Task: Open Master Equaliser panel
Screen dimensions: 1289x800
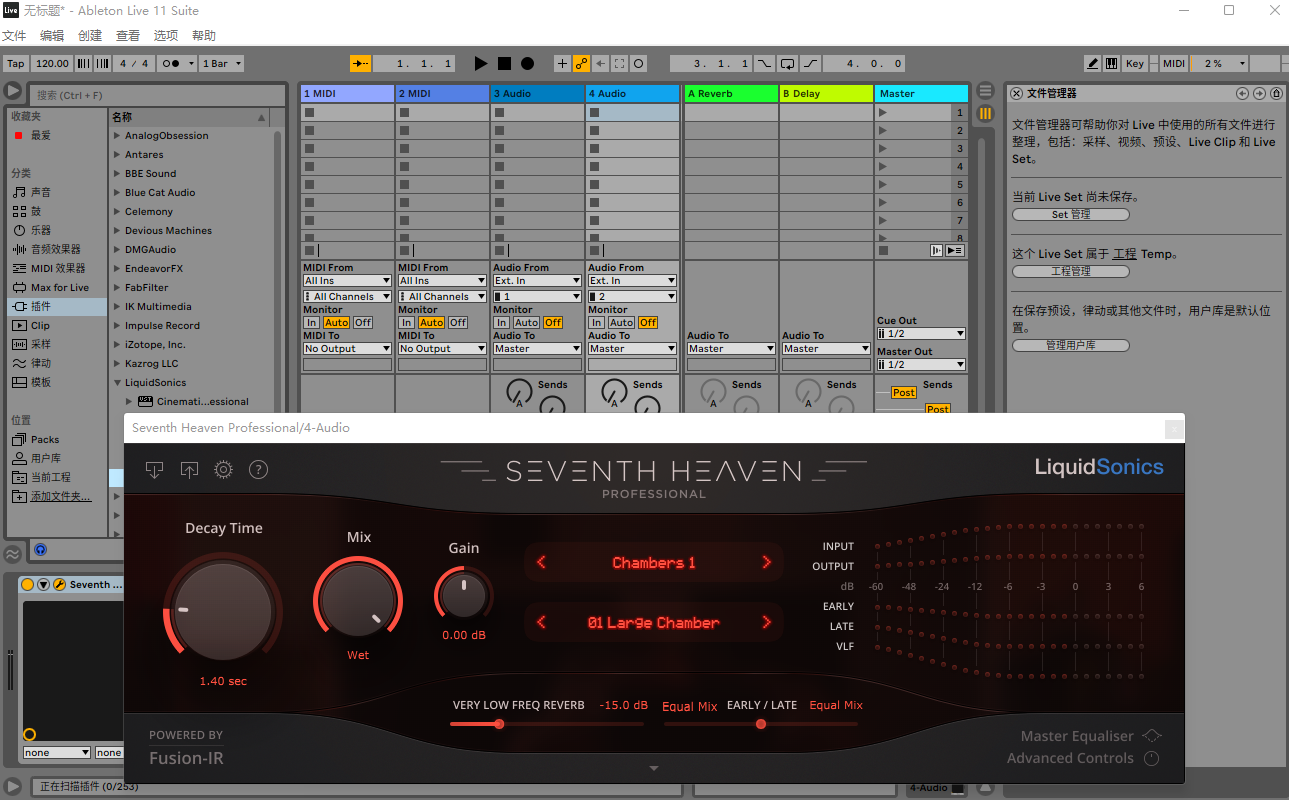Action: pyautogui.click(x=1090, y=736)
